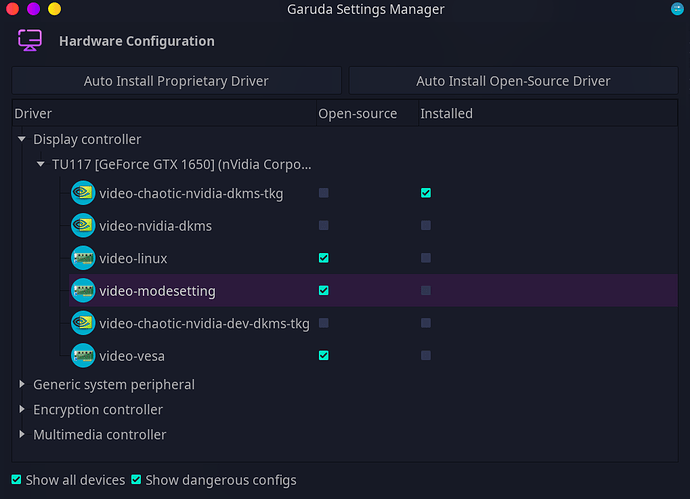Viewport: 690px width, 499px height.
Task: Select the video-vesa driver name
Action: click(x=132, y=356)
